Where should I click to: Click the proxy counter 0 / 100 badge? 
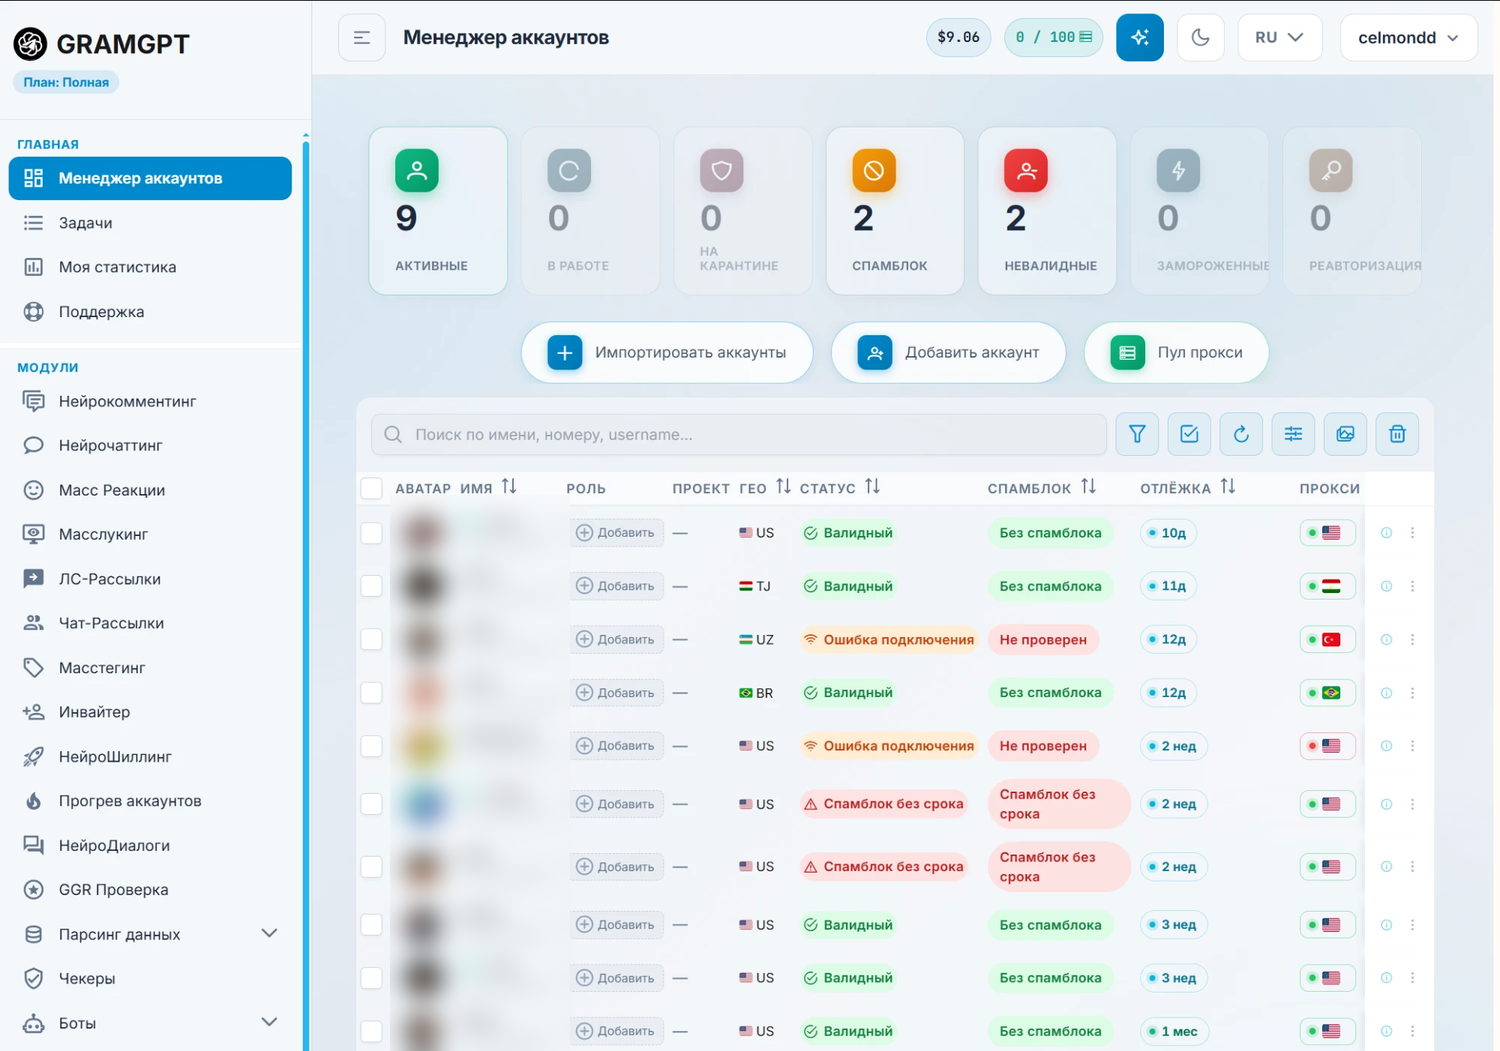[1053, 38]
